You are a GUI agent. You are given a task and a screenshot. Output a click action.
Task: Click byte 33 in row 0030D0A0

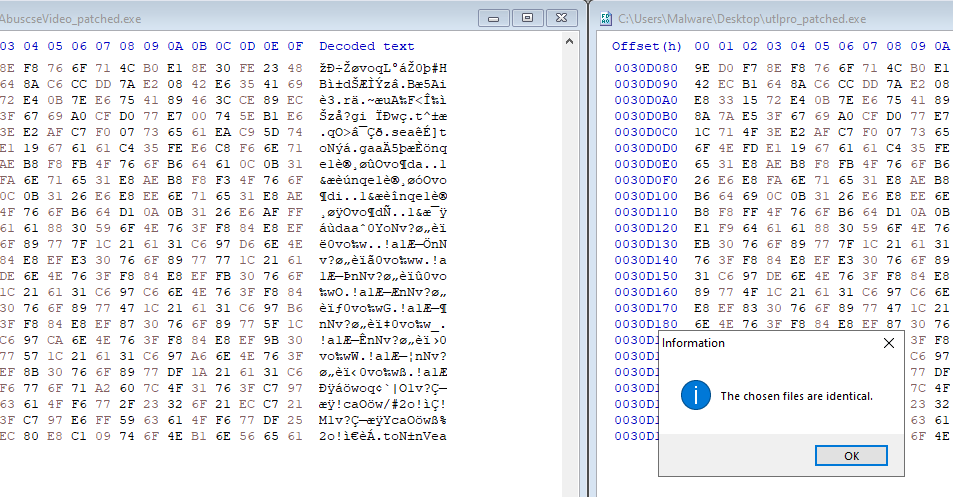pos(726,100)
